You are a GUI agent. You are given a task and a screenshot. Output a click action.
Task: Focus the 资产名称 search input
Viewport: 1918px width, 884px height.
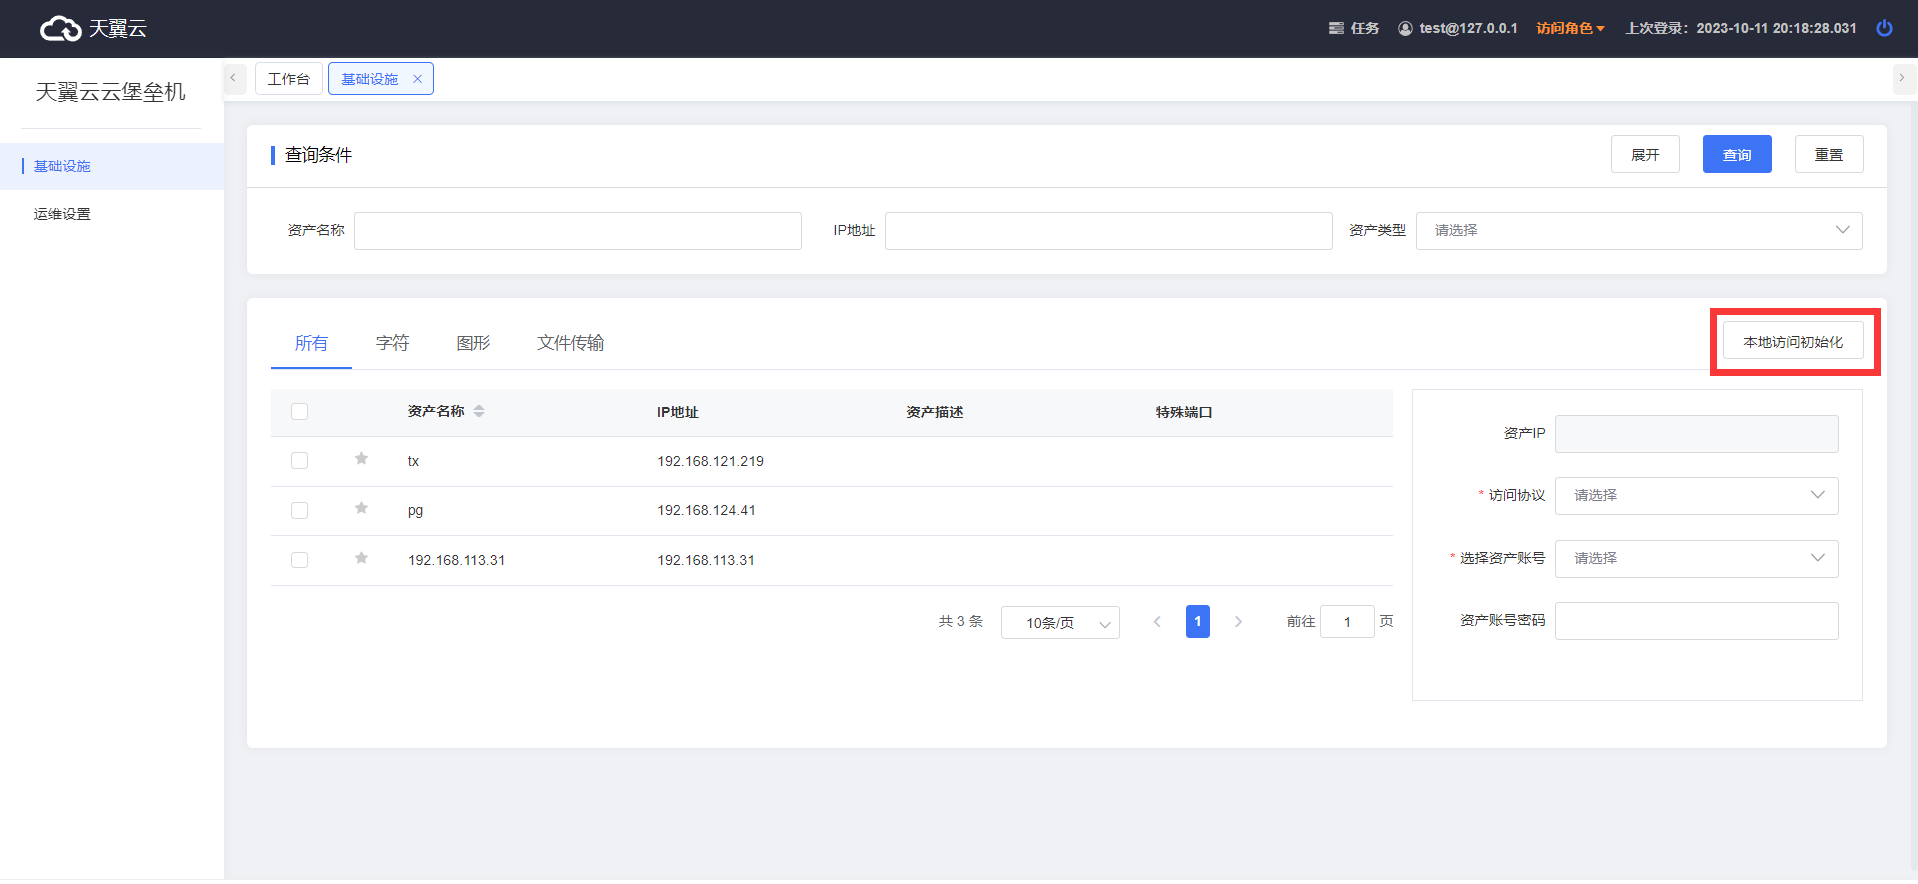click(x=577, y=231)
